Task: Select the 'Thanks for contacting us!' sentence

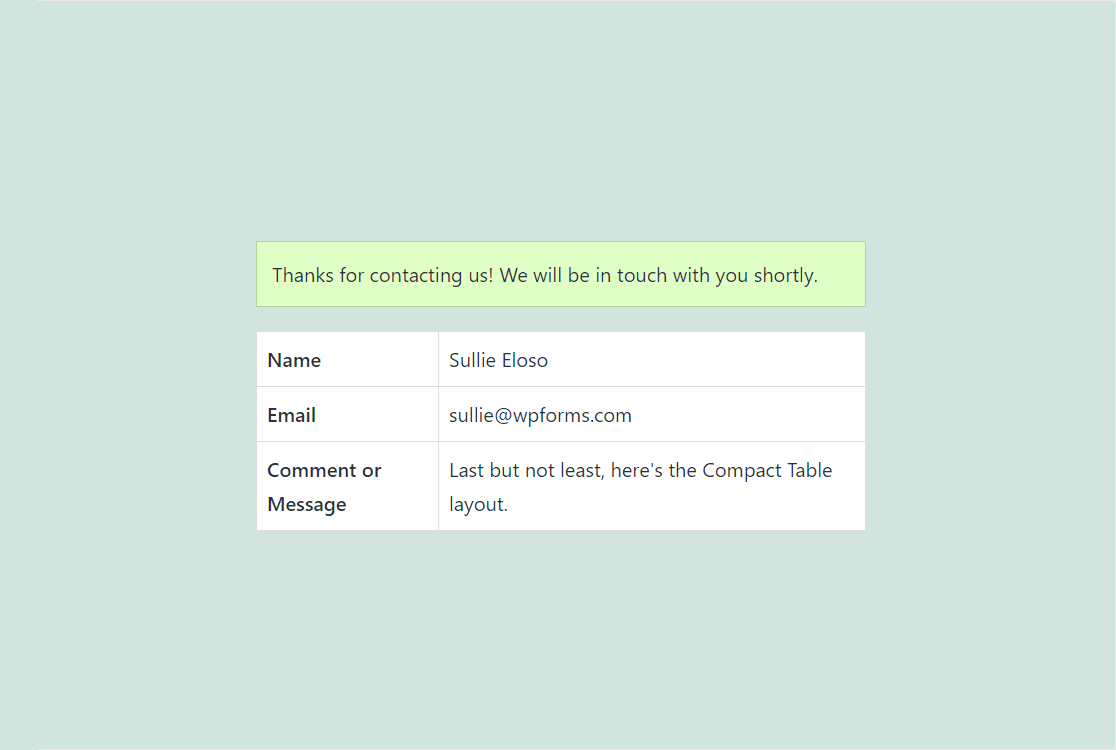Action: 382,275
